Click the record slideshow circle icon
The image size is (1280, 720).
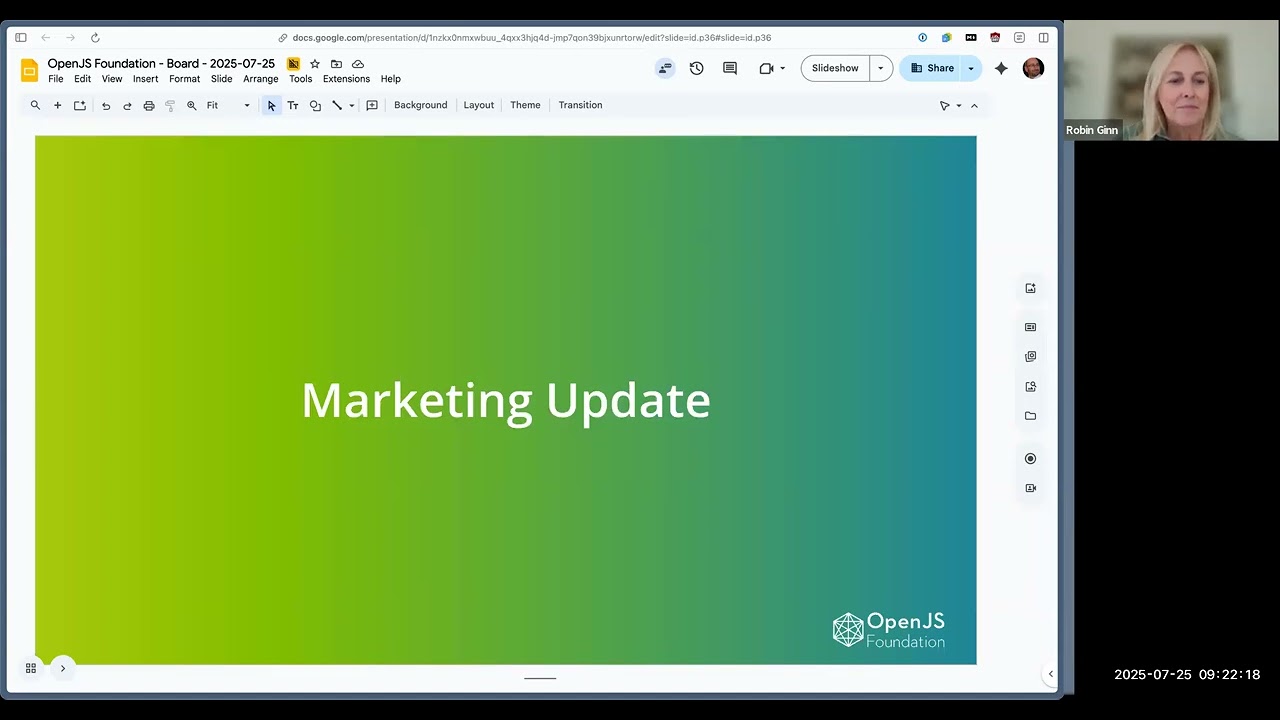click(1030, 458)
